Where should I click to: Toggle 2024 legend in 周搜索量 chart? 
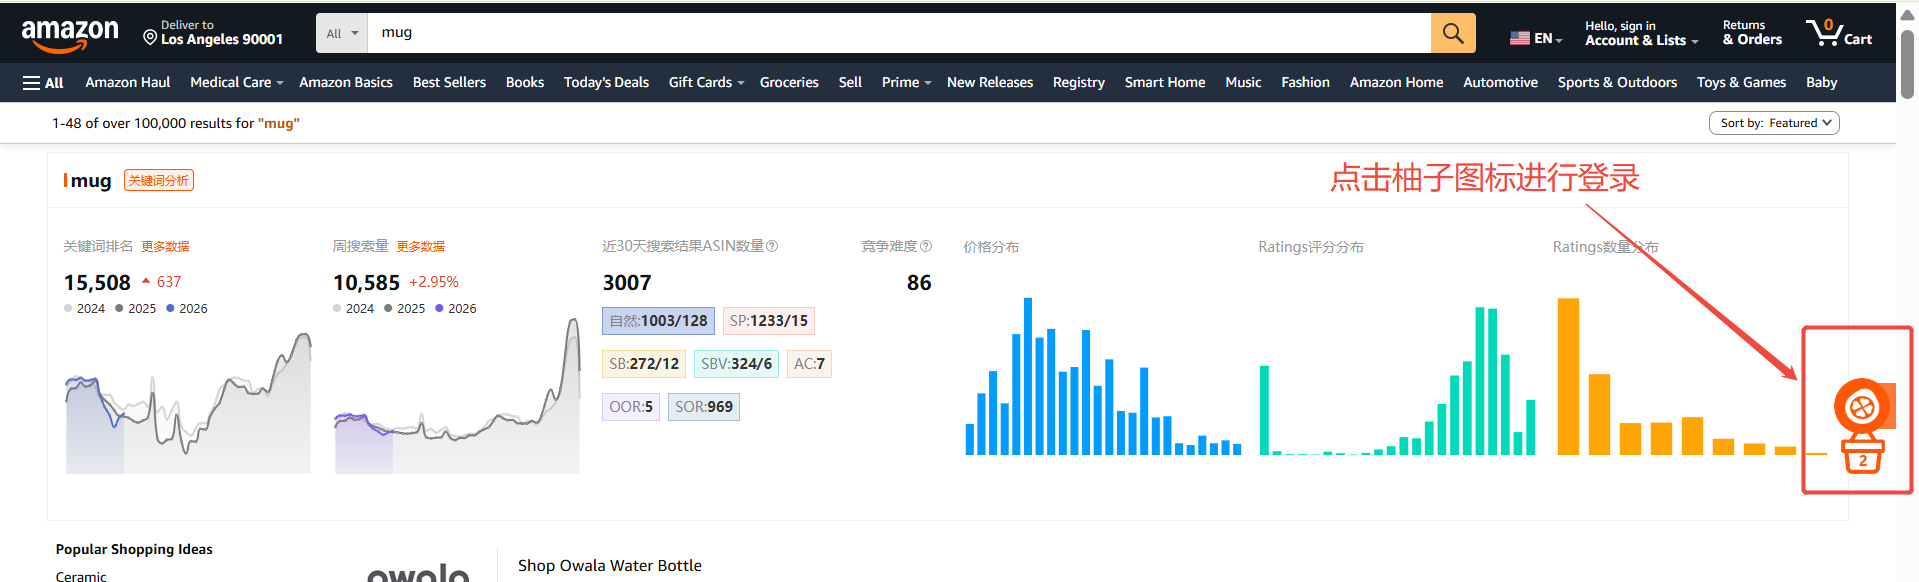tap(353, 308)
